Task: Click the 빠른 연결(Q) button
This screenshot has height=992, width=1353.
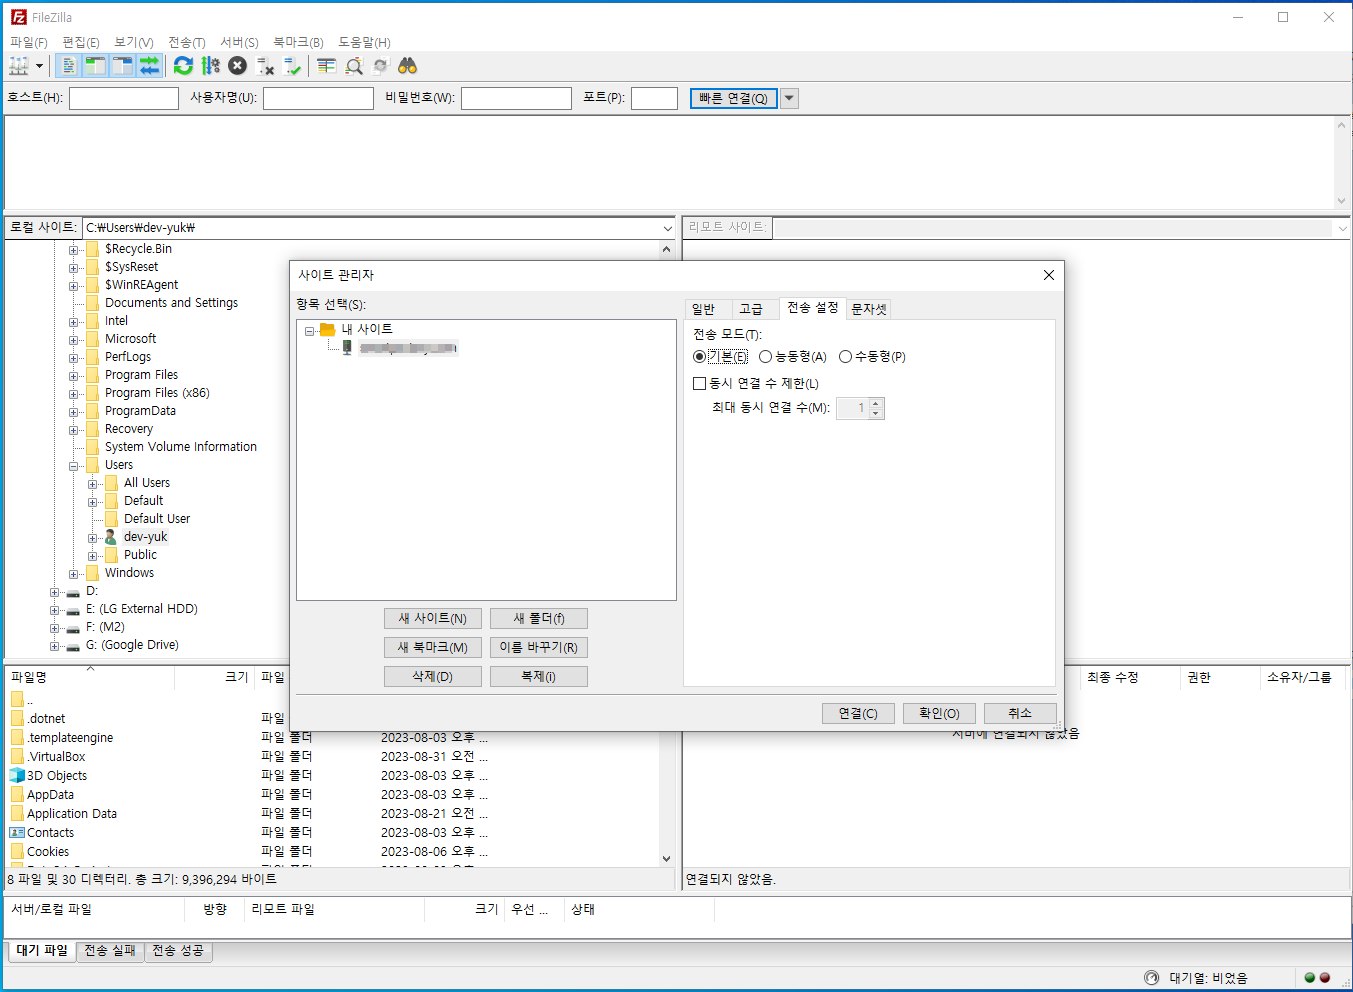Action: pos(733,98)
